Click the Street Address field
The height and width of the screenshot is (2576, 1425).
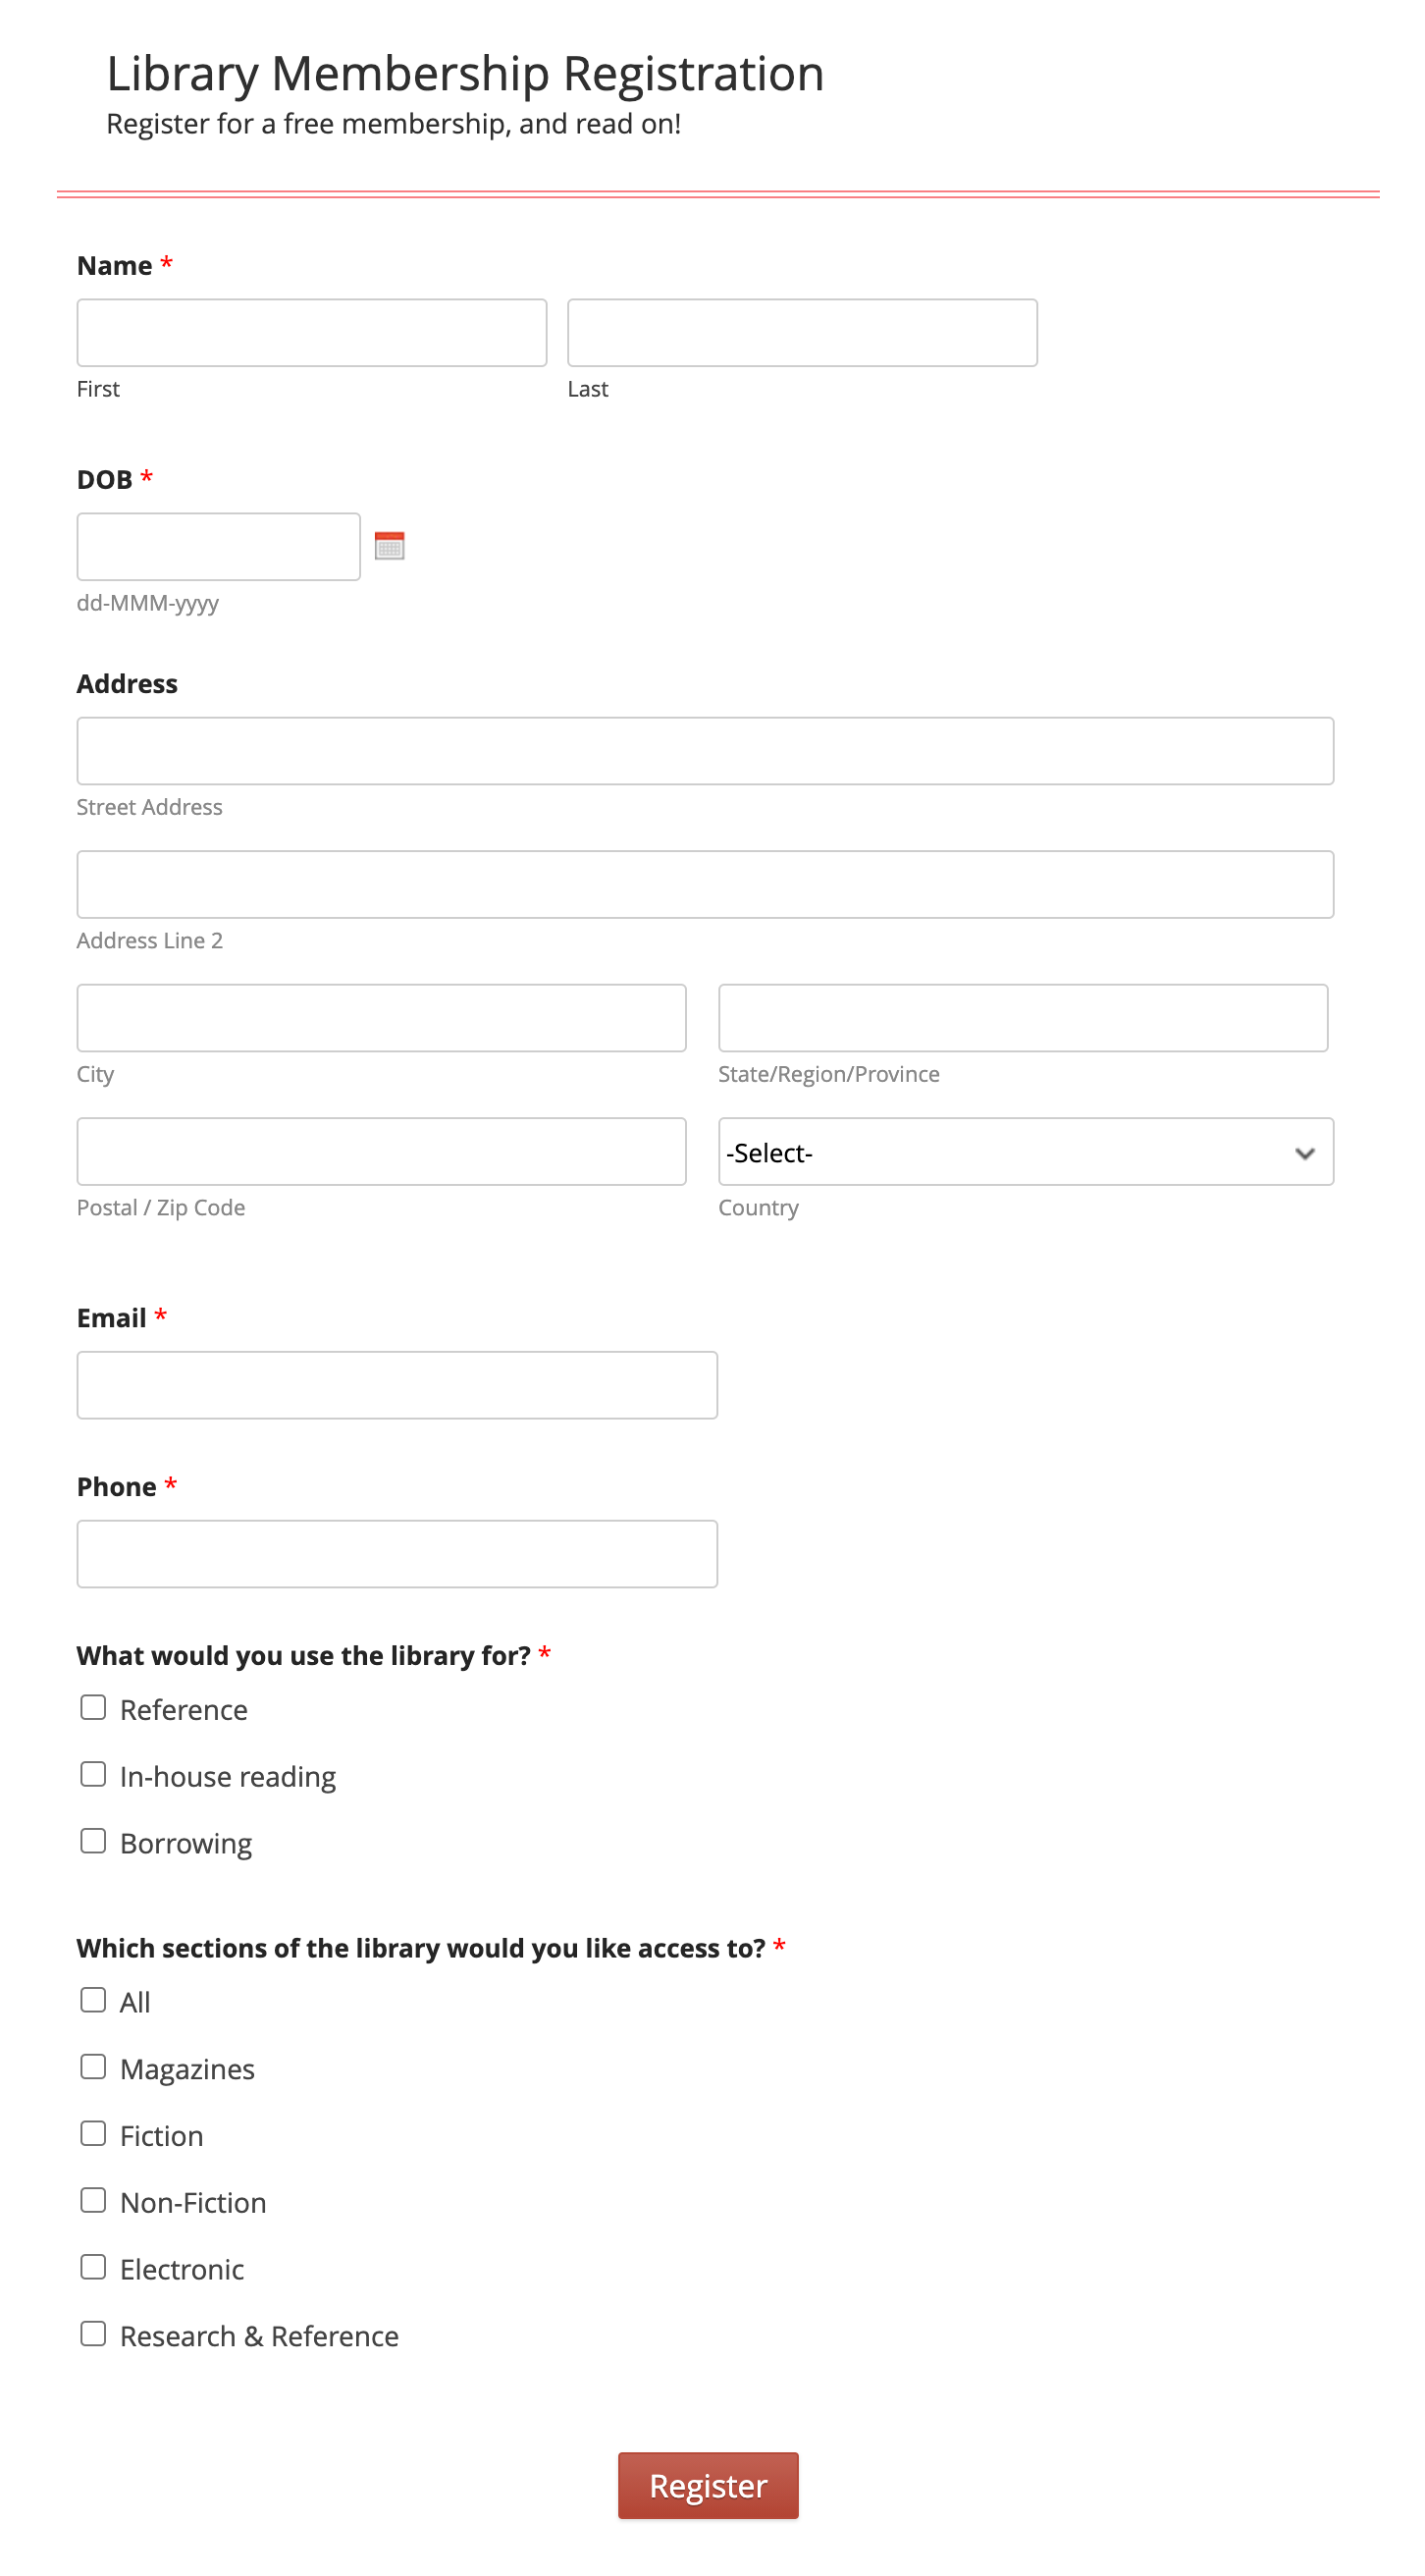click(x=704, y=750)
